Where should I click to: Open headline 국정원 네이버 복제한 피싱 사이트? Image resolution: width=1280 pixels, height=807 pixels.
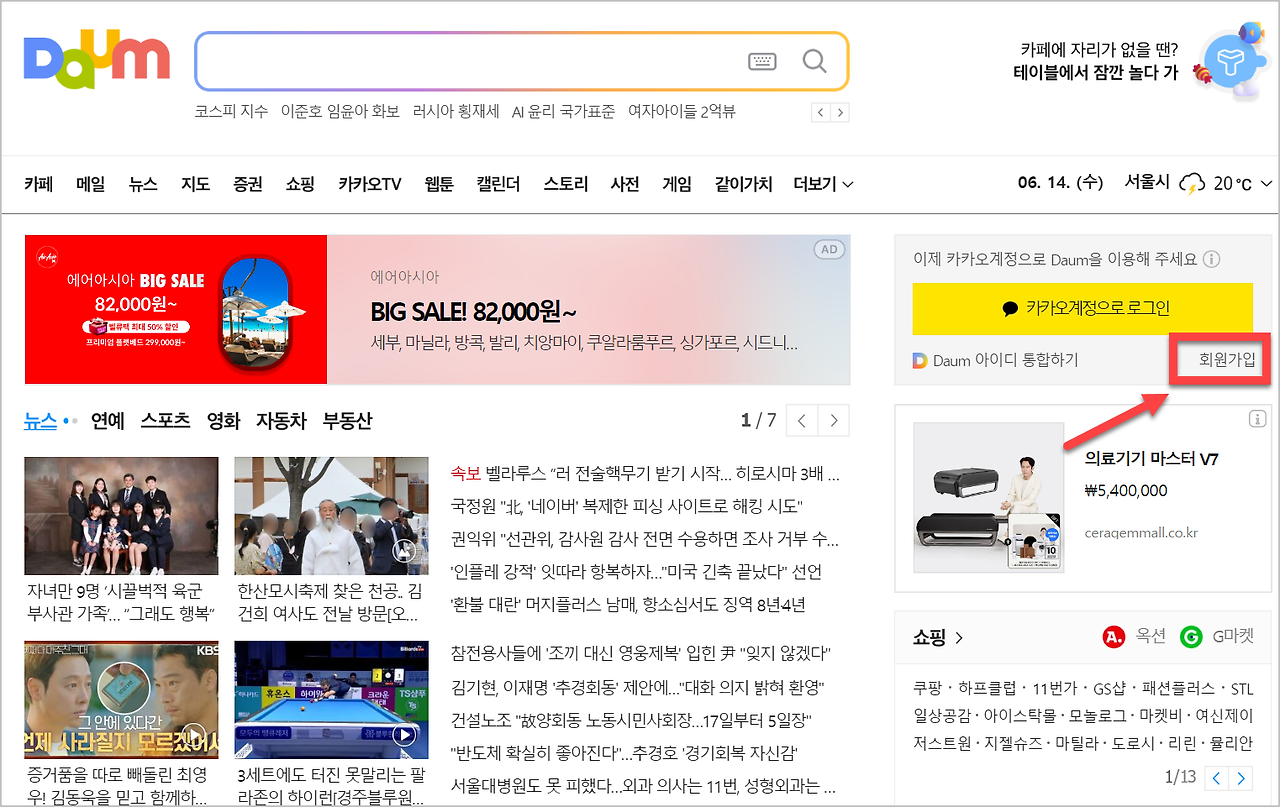click(x=627, y=506)
